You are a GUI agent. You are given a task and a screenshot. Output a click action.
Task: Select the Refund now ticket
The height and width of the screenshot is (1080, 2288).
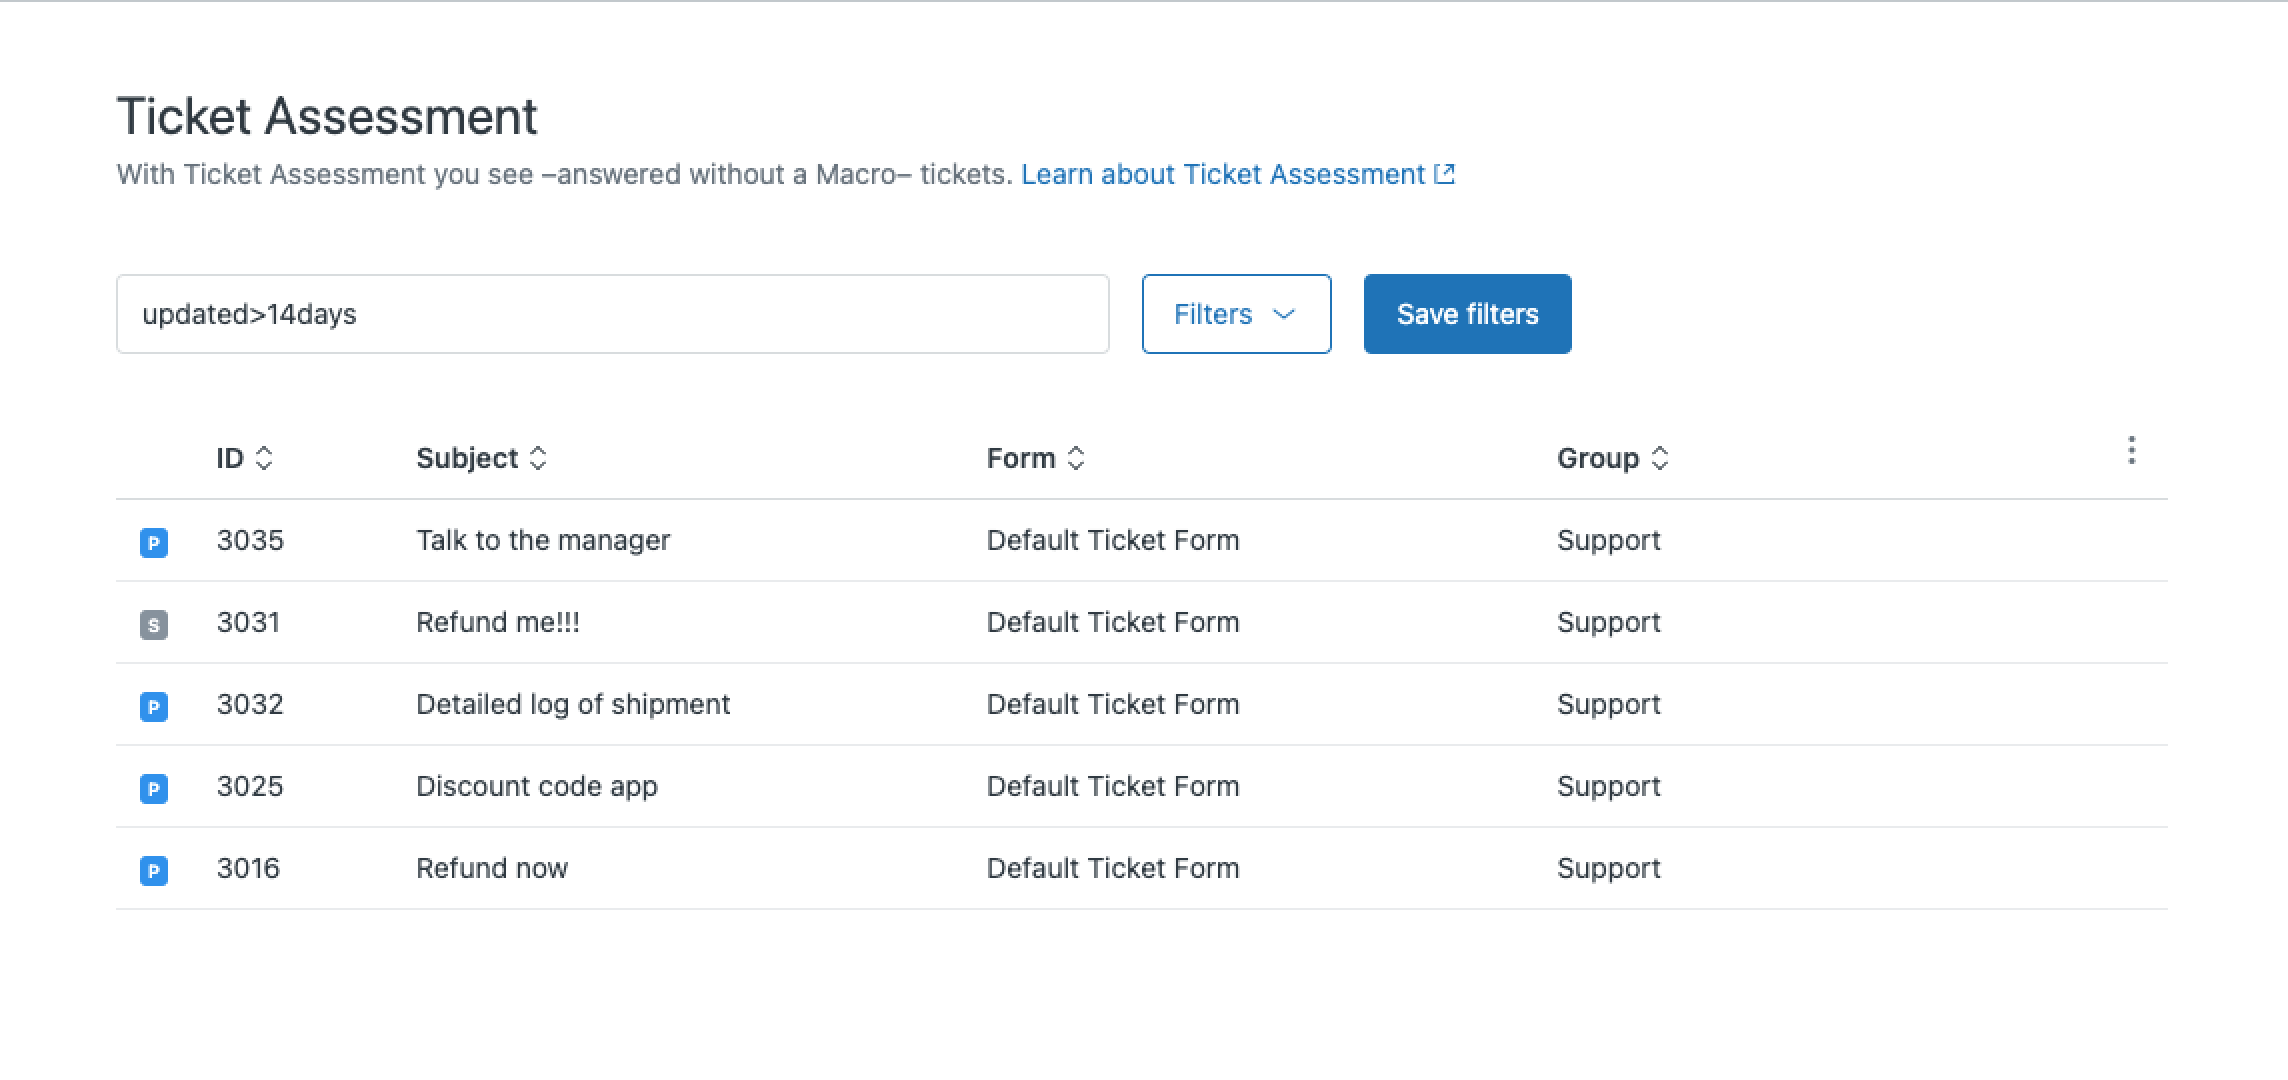pos(492,868)
